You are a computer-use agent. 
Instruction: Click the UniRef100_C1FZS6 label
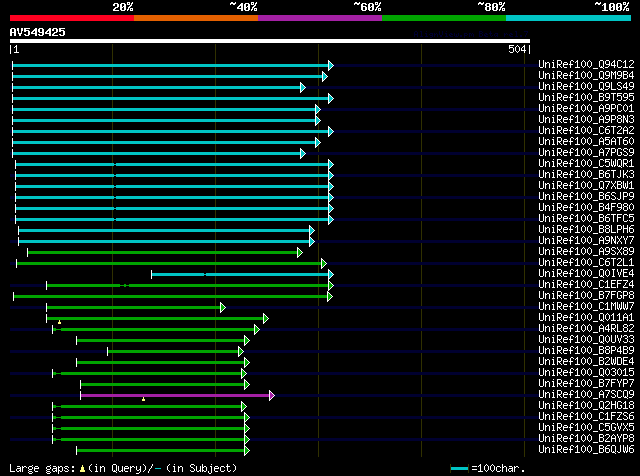(x=586, y=417)
